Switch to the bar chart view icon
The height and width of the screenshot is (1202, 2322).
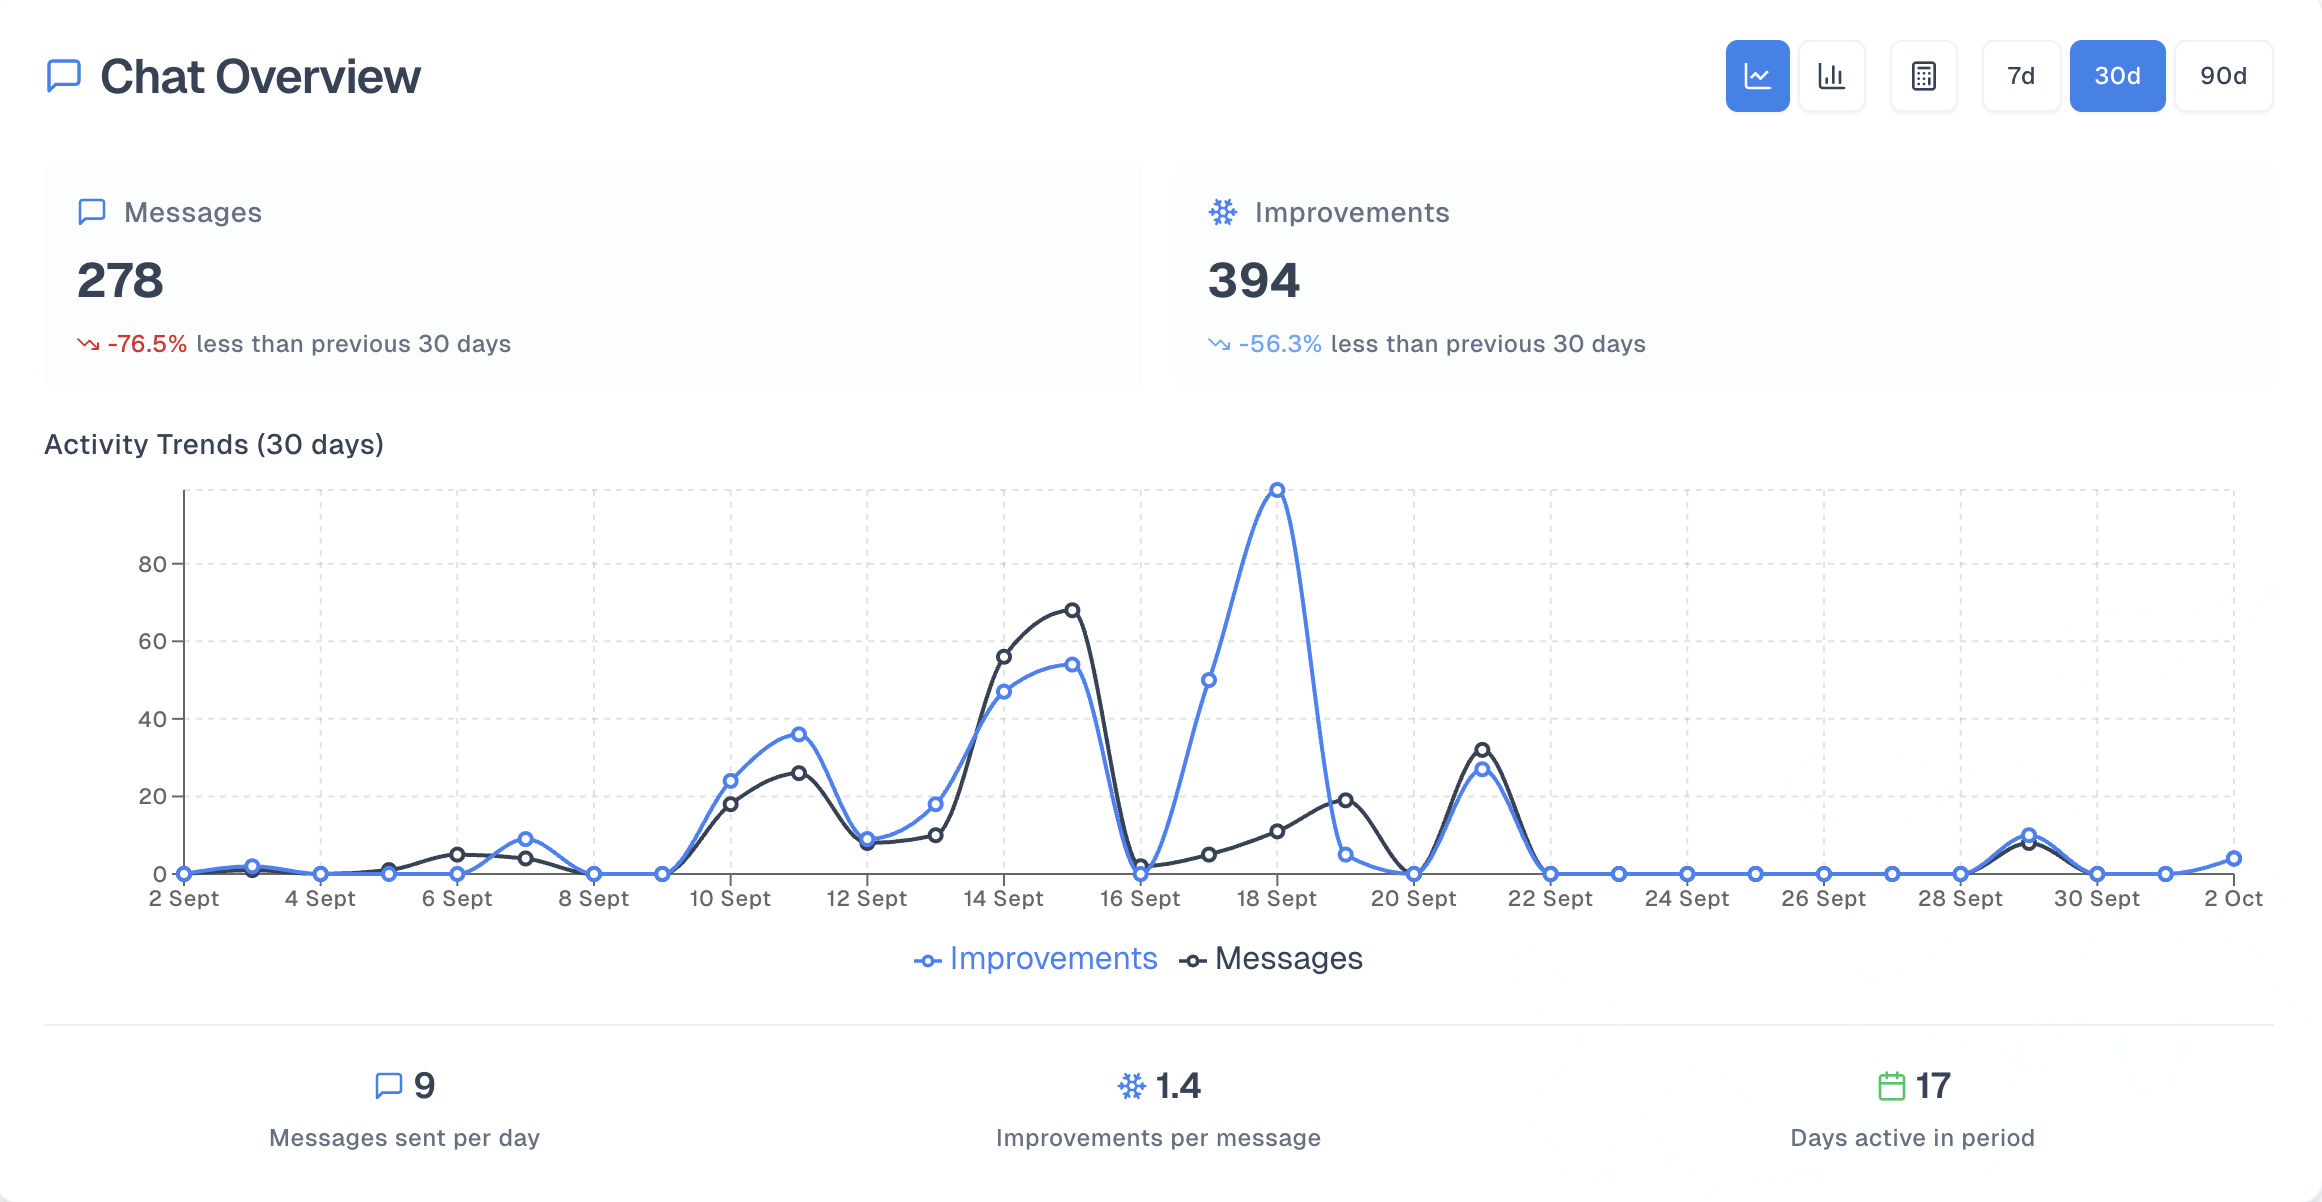[x=1831, y=75]
